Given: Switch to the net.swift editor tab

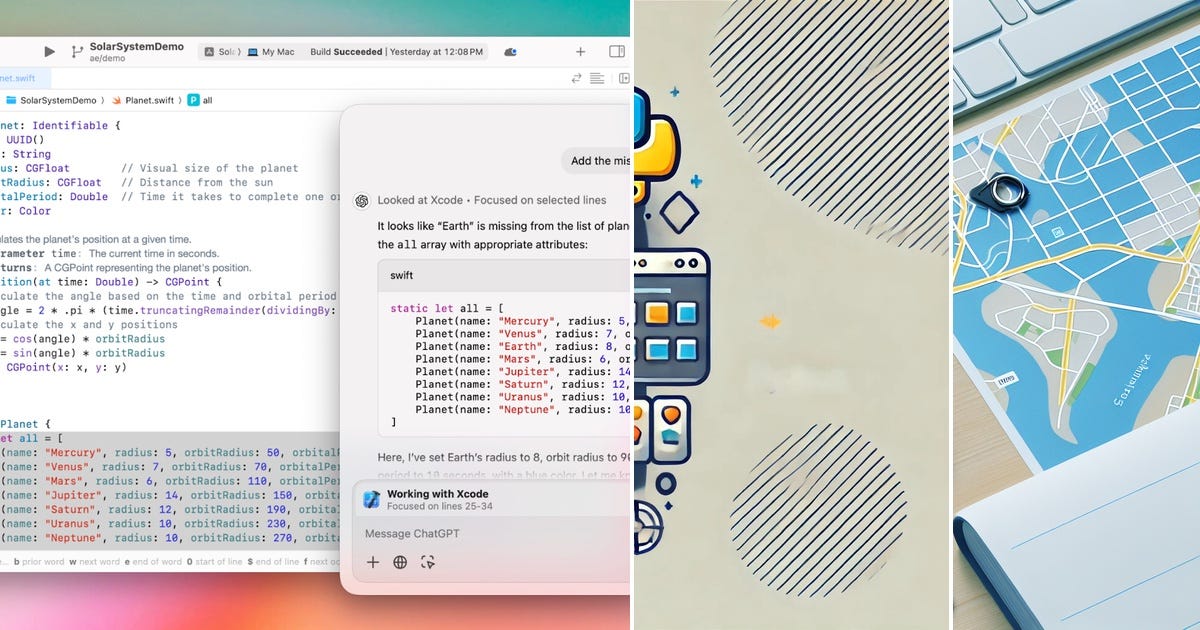Looking at the screenshot, I should pyautogui.click(x=20, y=77).
